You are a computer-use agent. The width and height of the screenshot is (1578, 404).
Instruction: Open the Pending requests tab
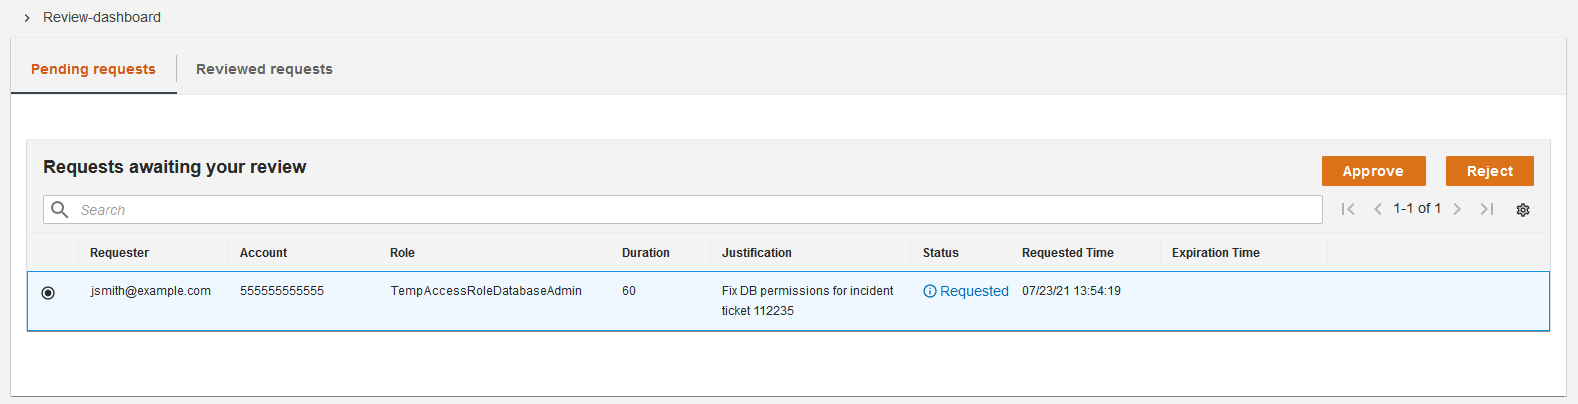(93, 69)
